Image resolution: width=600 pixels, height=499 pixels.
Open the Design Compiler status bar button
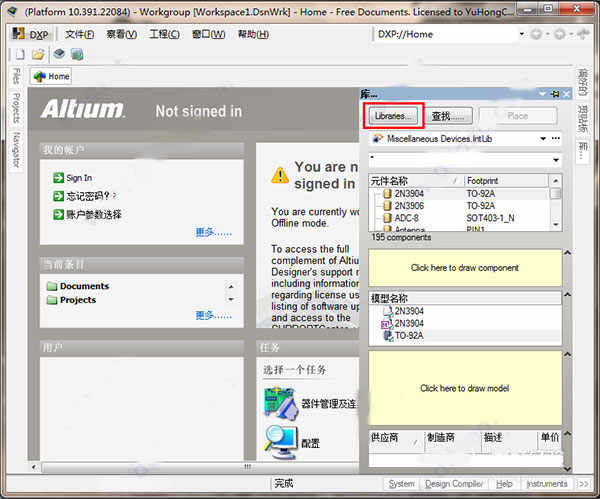pyautogui.click(x=454, y=484)
